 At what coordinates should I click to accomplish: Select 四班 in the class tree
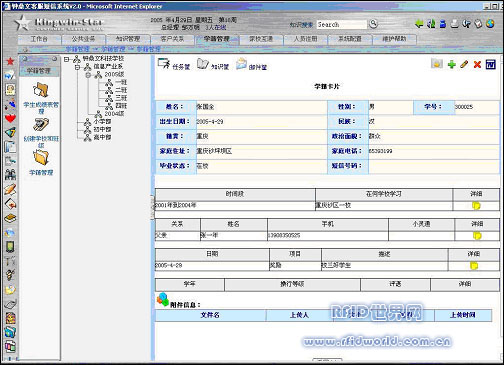click(121, 106)
